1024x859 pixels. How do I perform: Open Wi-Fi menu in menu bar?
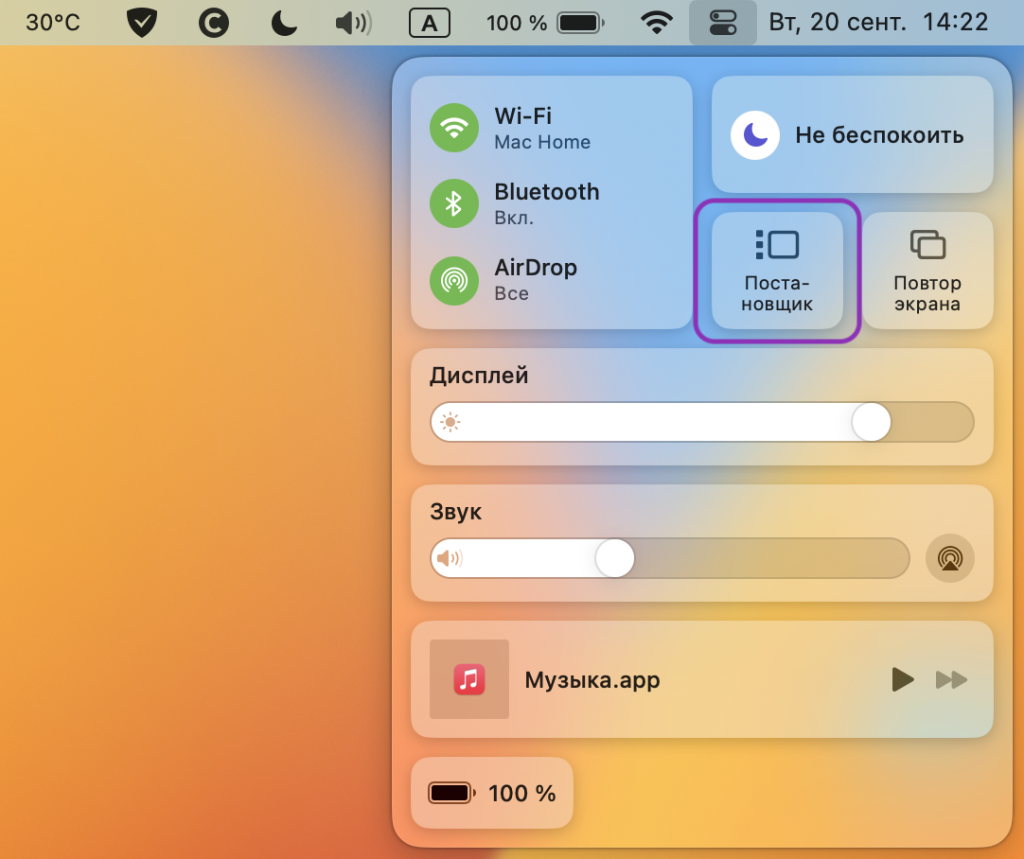656,23
